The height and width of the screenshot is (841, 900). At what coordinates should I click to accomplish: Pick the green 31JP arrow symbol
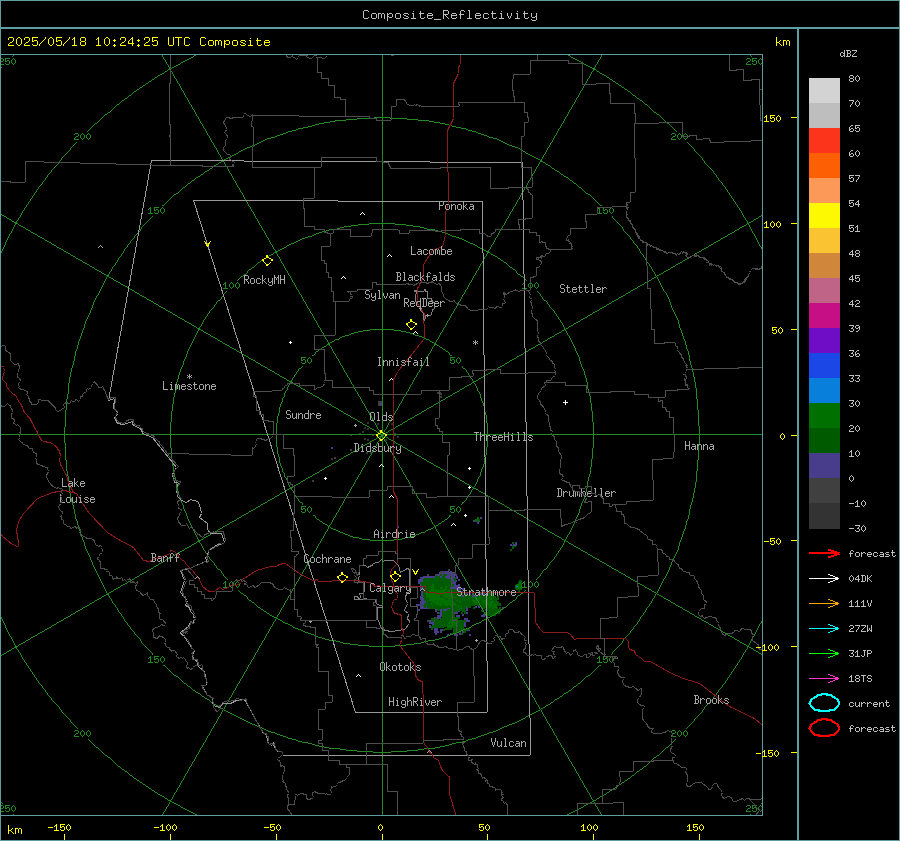[x=824, y=653]
